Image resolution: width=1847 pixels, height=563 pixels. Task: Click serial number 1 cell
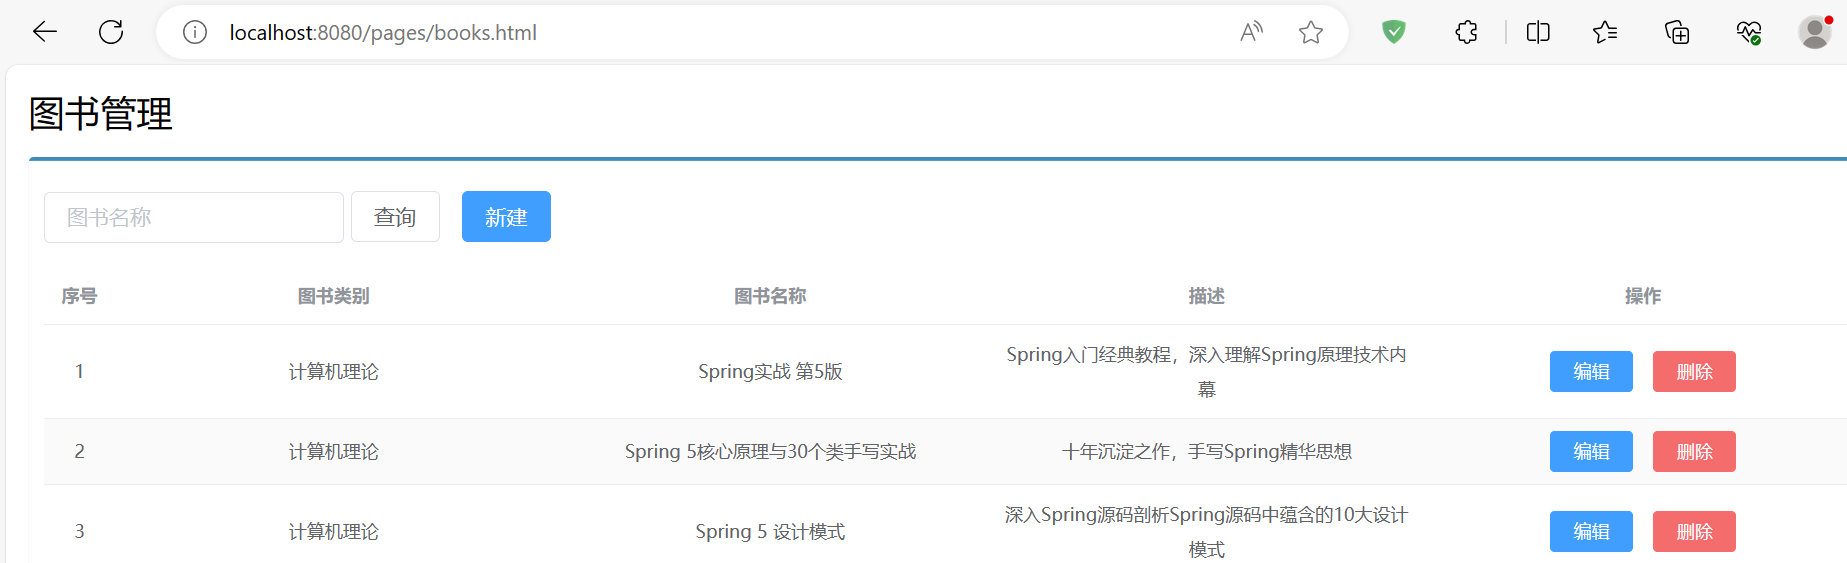click(x=79, y=371)
